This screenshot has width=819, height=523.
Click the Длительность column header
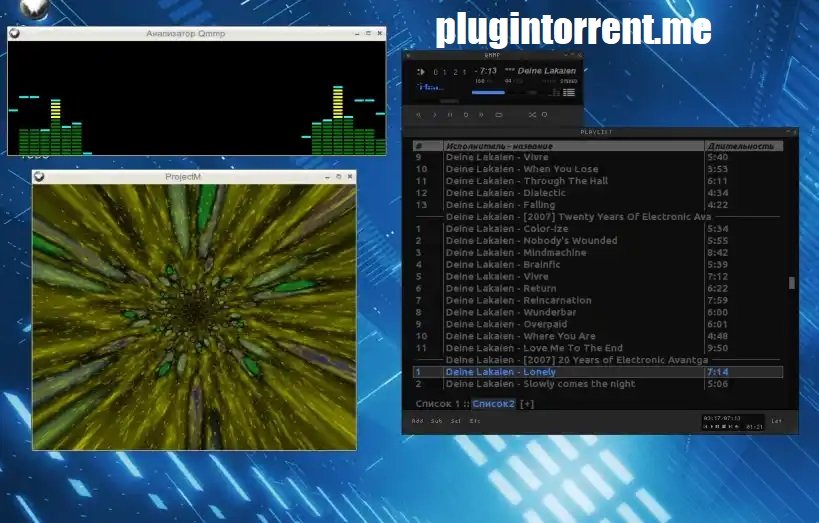744,146
